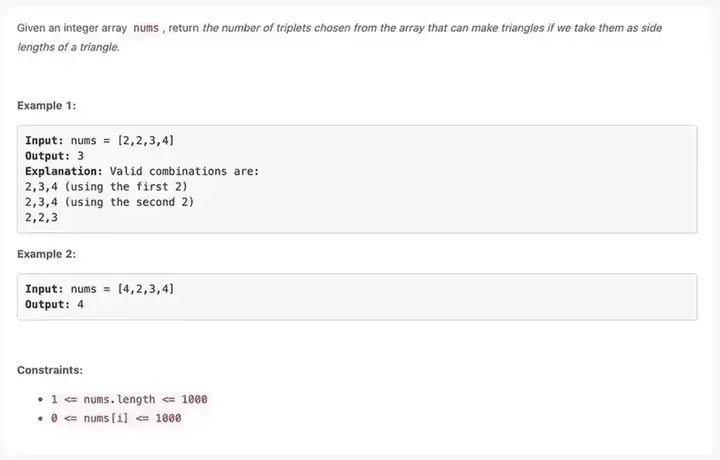Click the '2,2,3' combination line
The height and width of the screenshot is (460, 720).
coord(41,218)
